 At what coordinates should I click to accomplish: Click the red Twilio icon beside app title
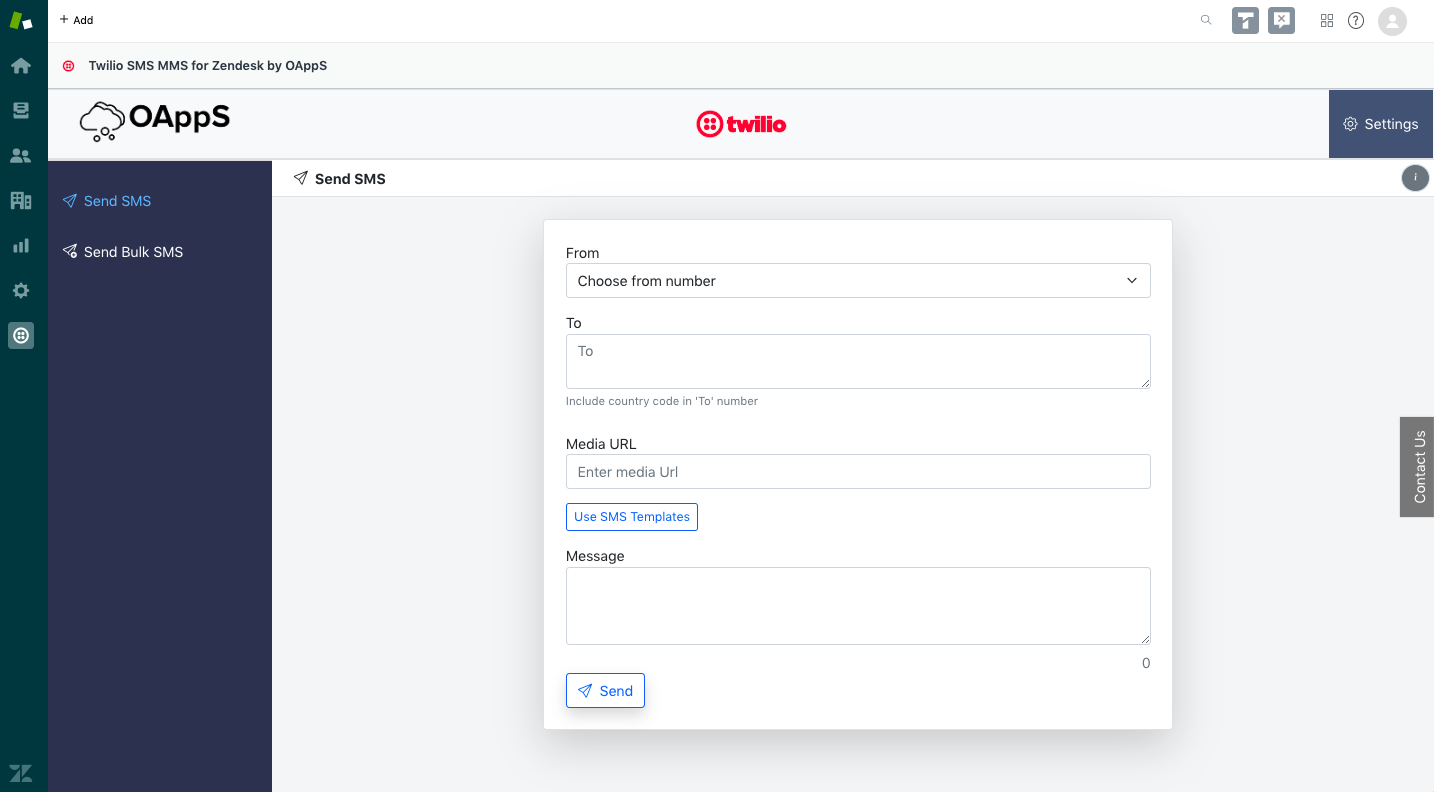click(69, 66)
